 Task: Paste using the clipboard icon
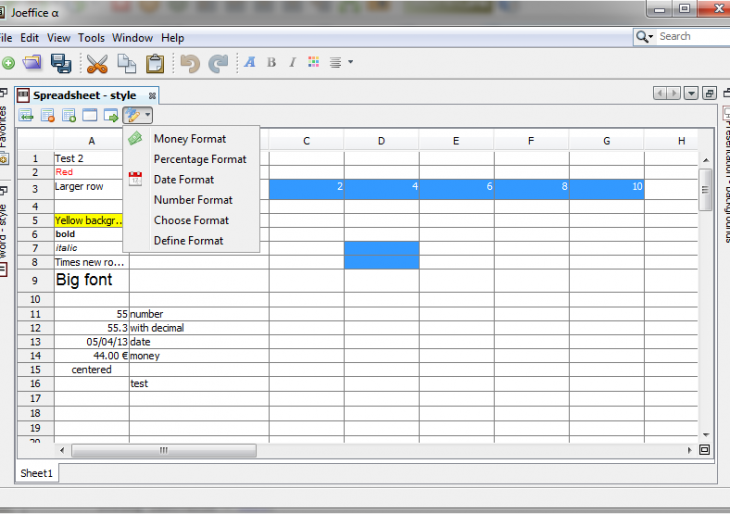[x=155, y=63]
